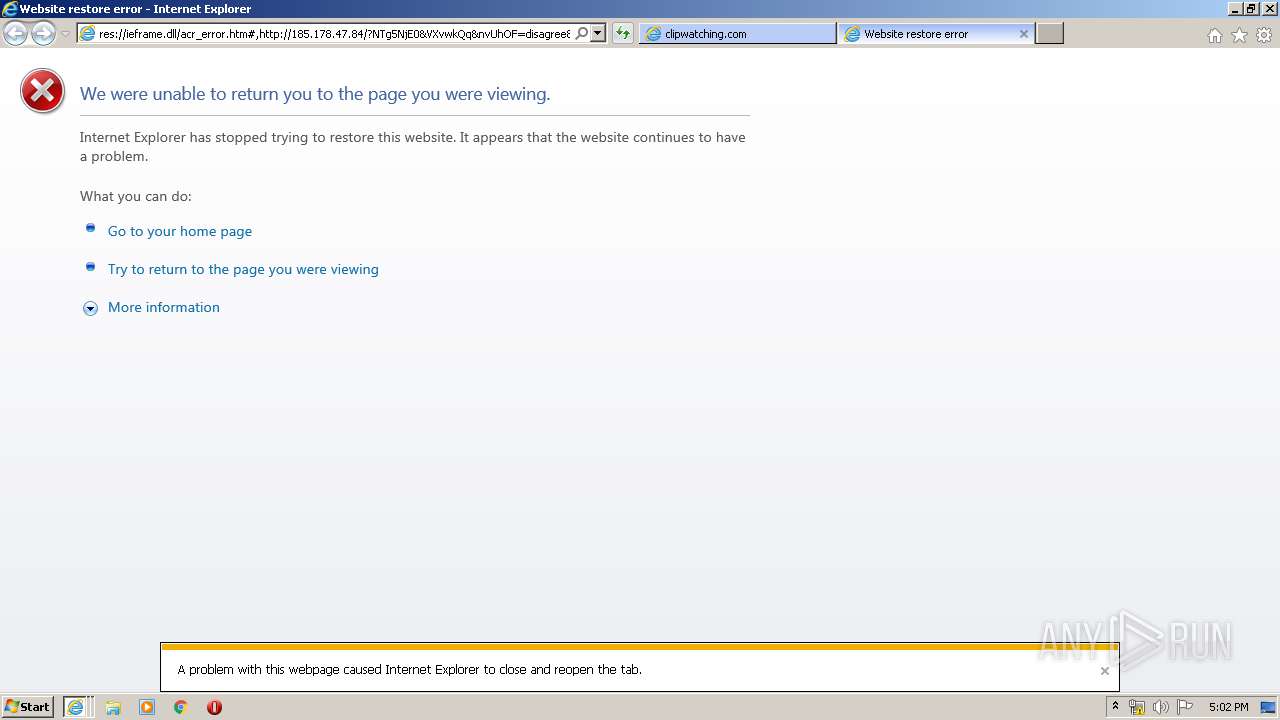Viewport: 1280px width, 720px height.
Task: Open File Explorer from taskbar
Action: coord(113,707)
